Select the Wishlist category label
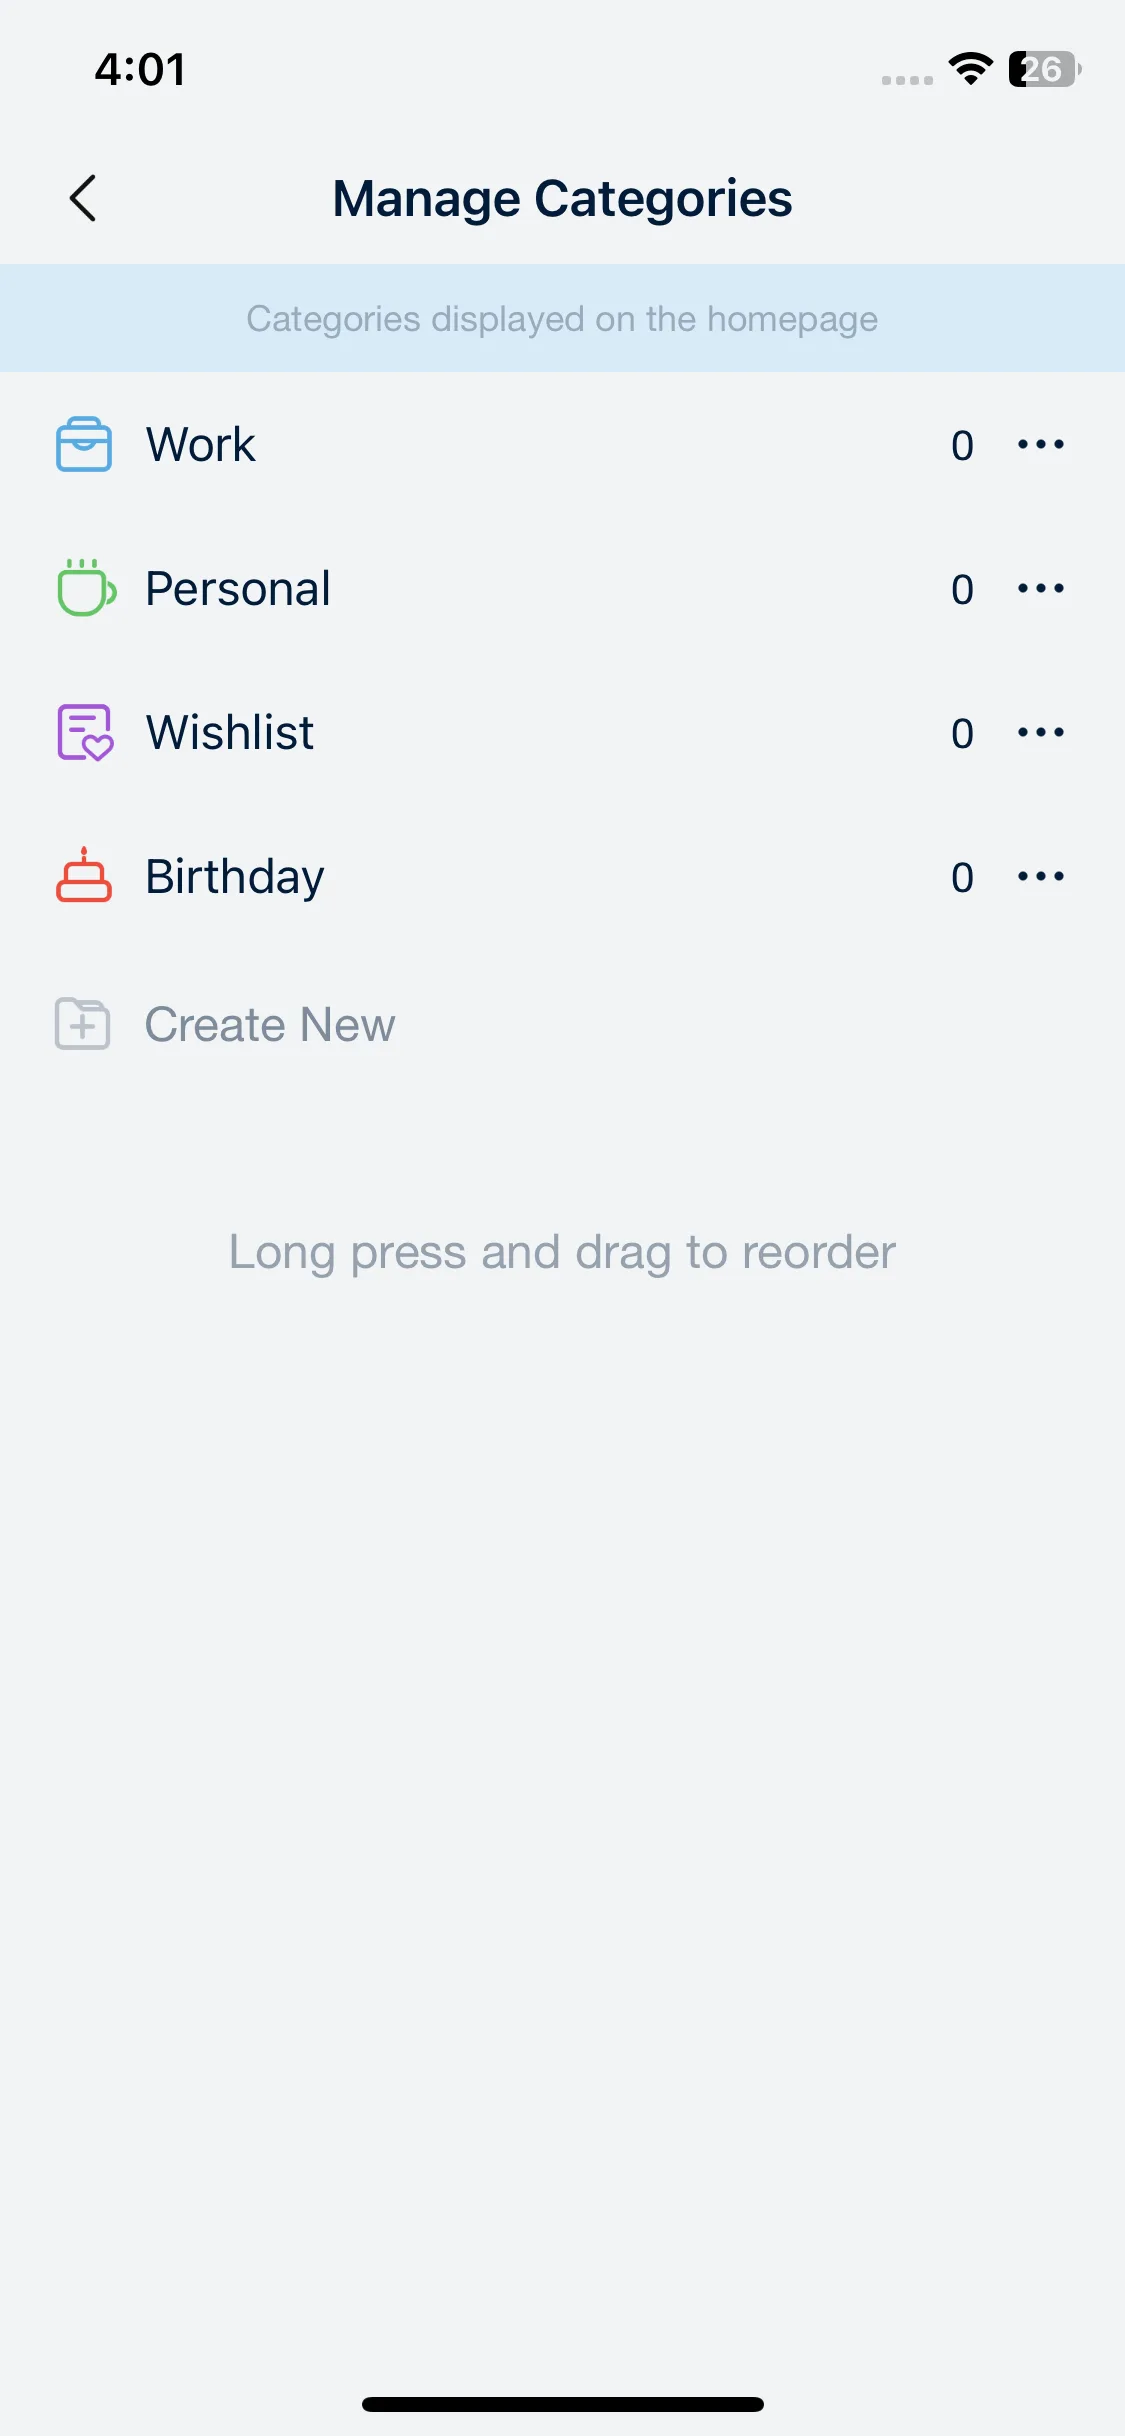This screenshot has height=2436, width=1125. click(x=230, y=732)
